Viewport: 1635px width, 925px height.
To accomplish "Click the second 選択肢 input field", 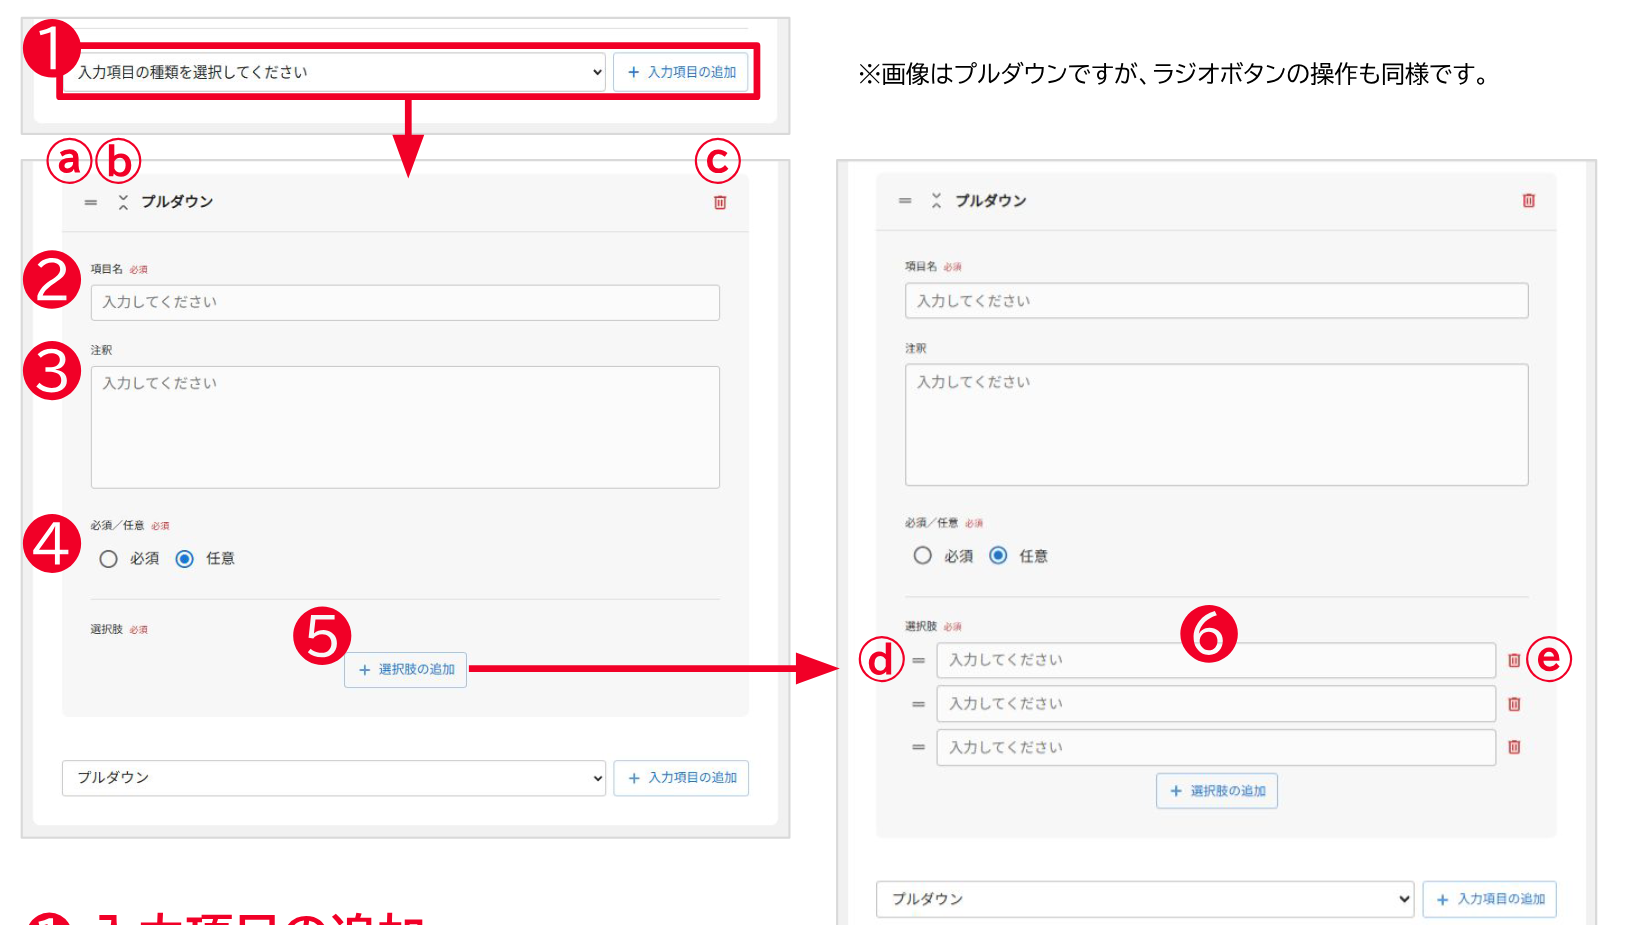I will point(1216,704).
